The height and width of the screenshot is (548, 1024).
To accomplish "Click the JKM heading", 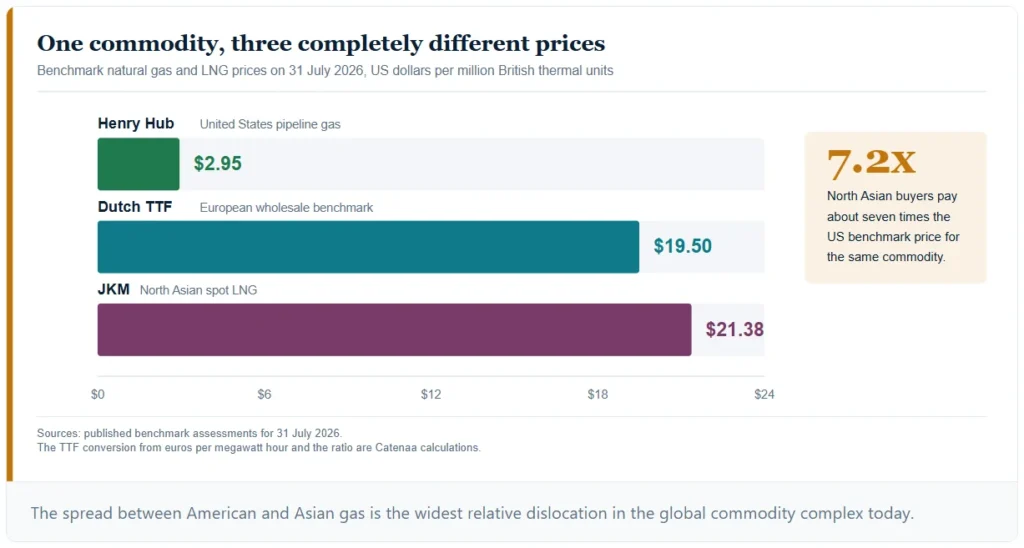I will point(114,289).
